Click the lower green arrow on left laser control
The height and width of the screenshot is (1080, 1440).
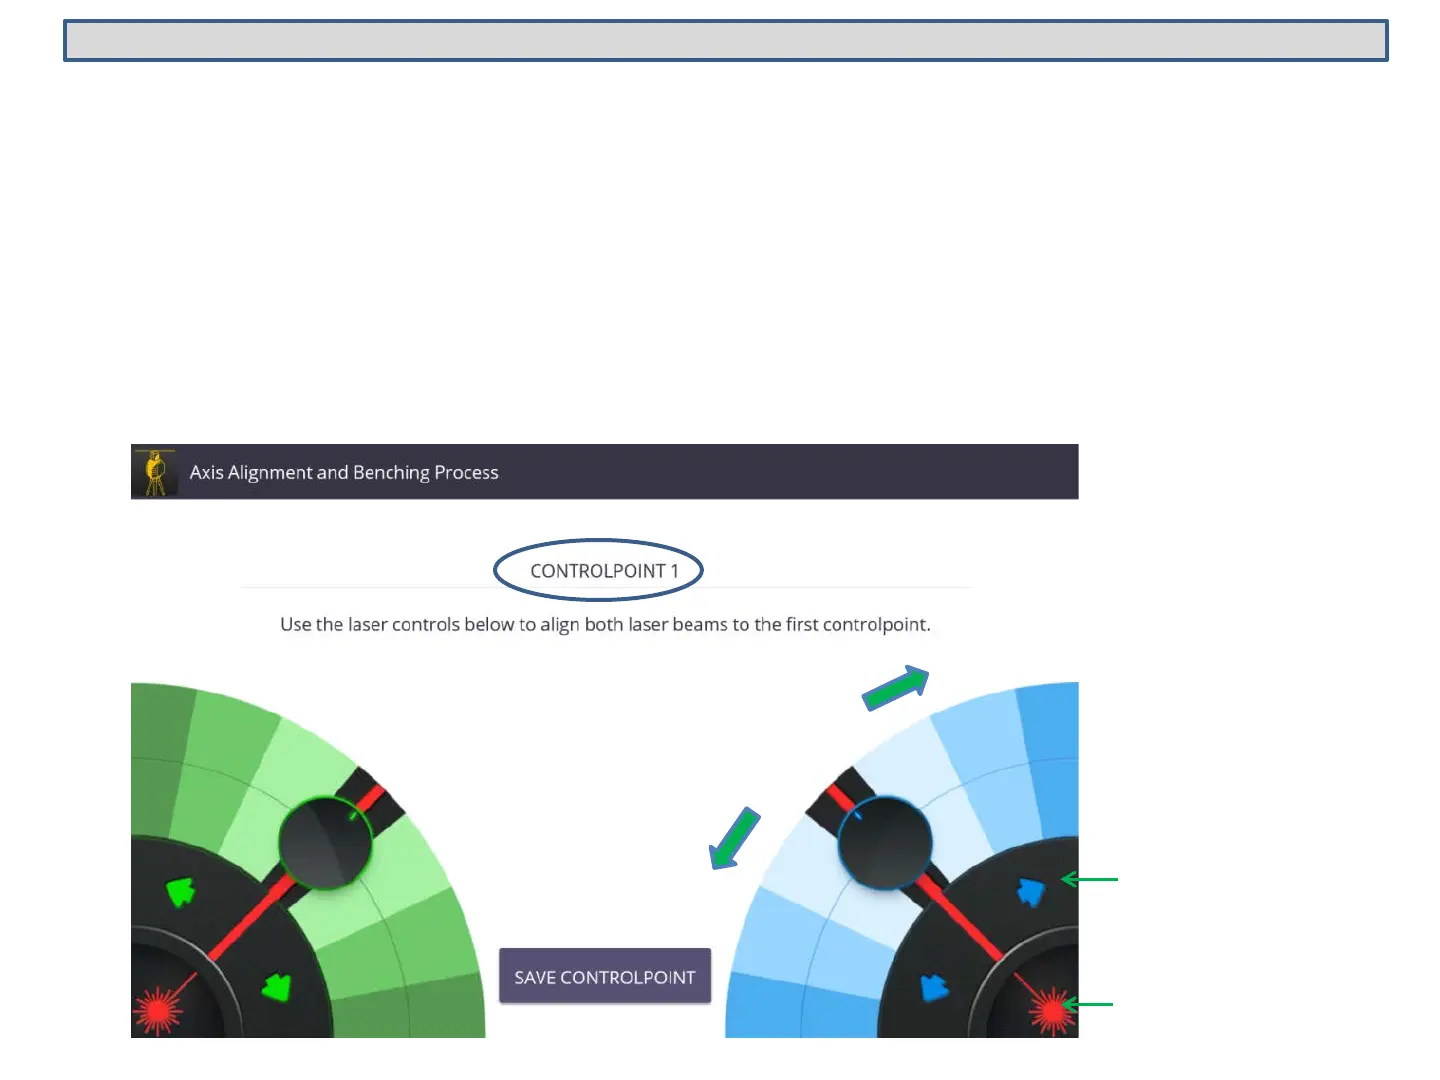click(276, 988)
